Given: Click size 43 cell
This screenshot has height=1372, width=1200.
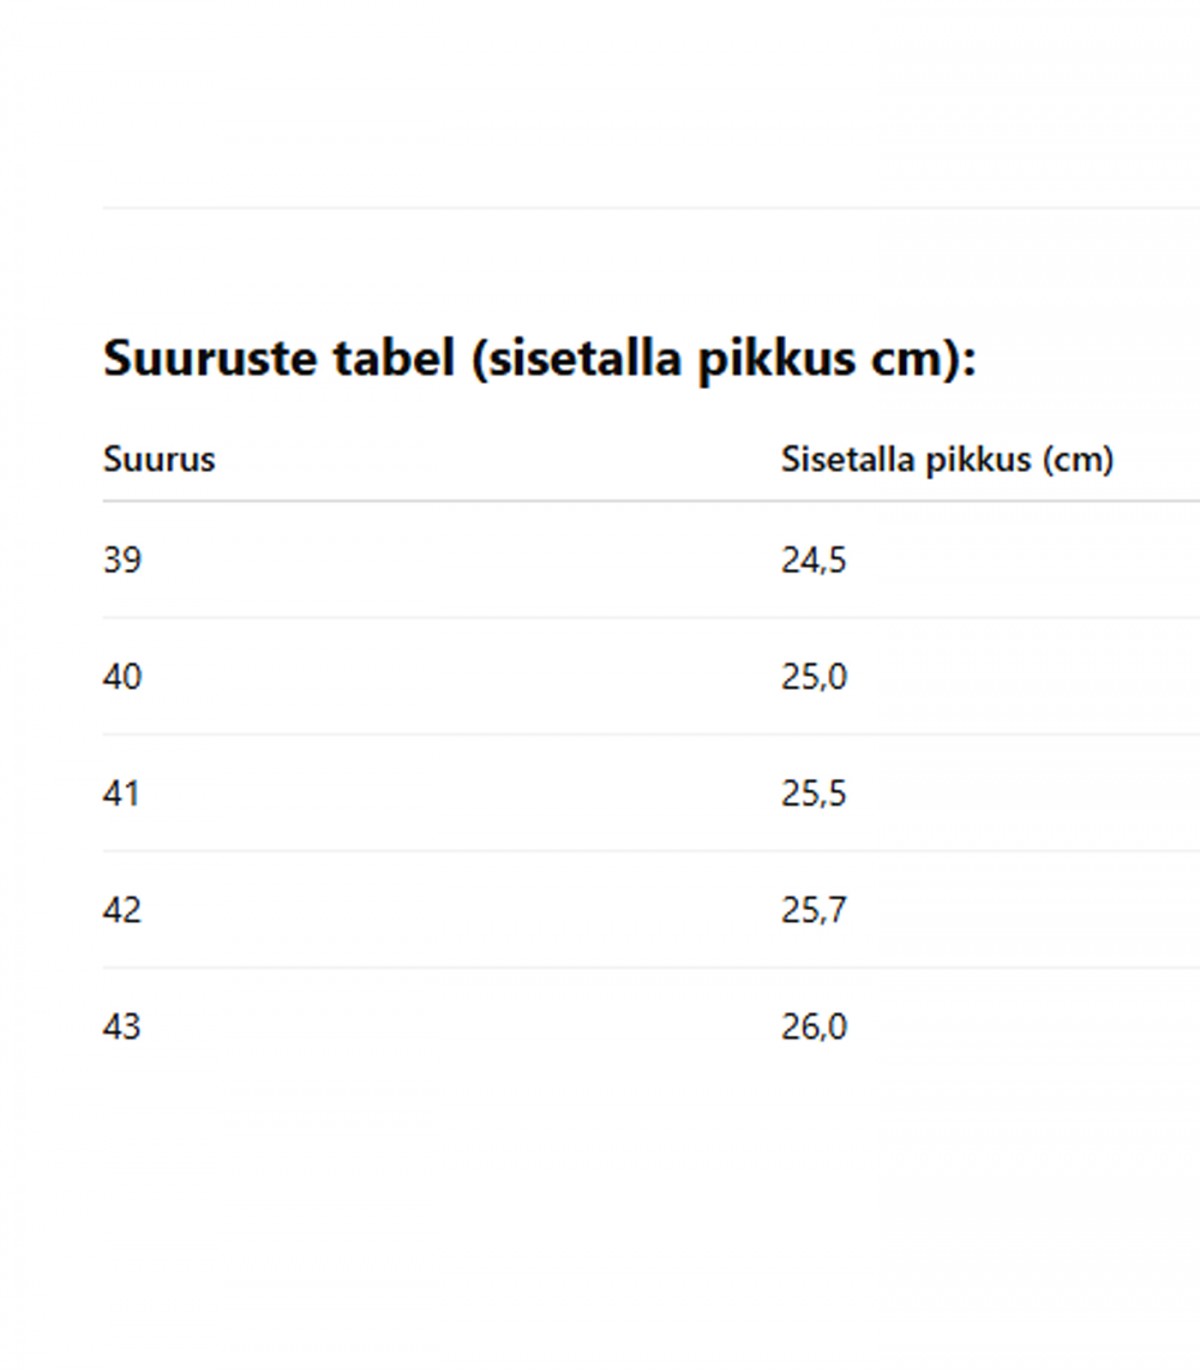Looking at the screenshot, I should point(122,1027).
